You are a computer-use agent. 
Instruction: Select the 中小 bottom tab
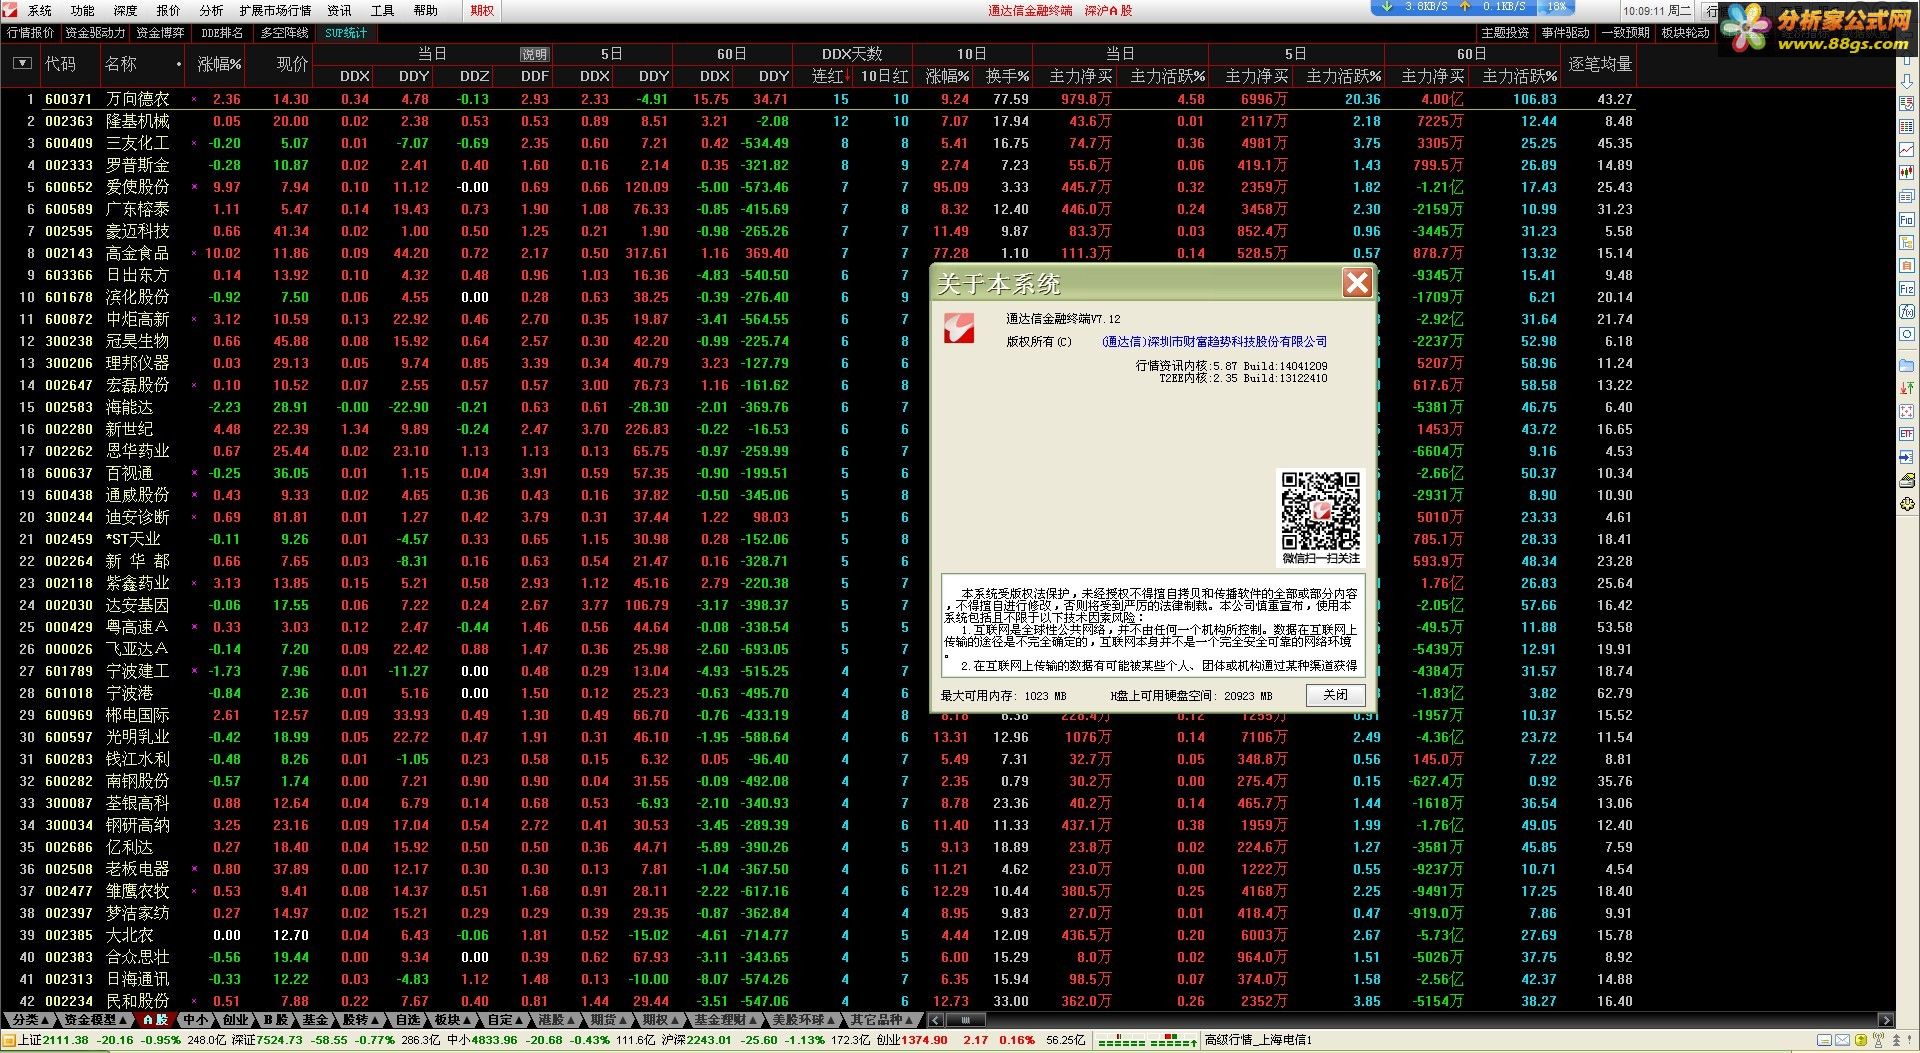pyautogui.click(x=196, y=1020)
